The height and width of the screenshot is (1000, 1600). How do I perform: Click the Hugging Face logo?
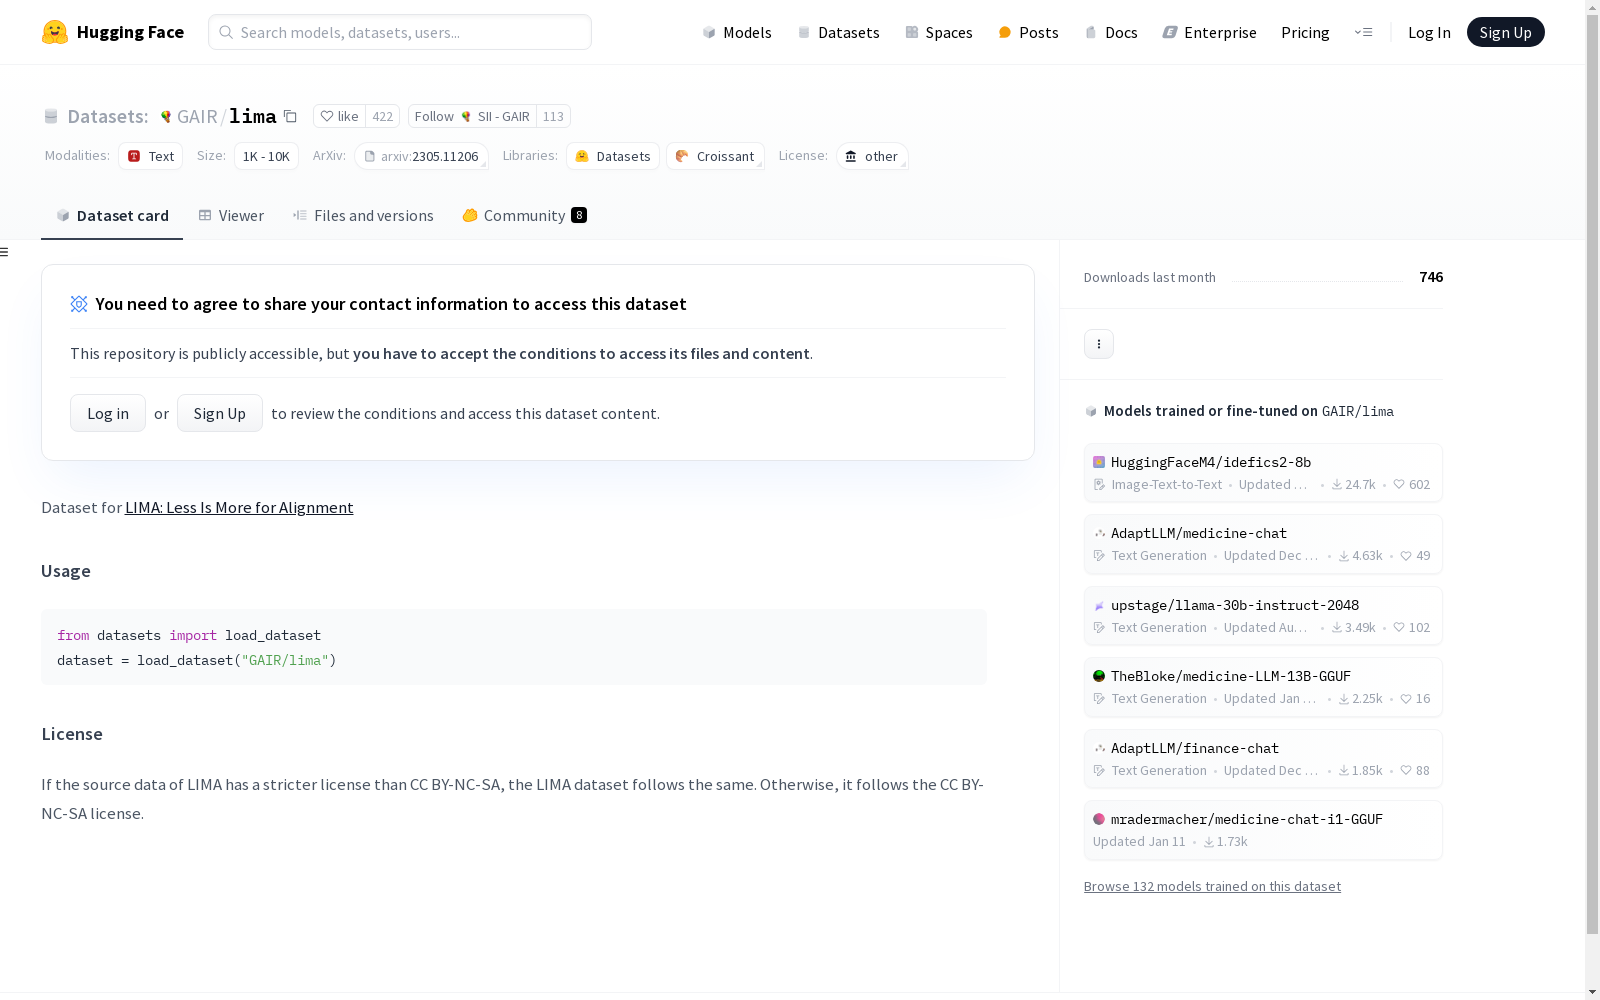113,32
